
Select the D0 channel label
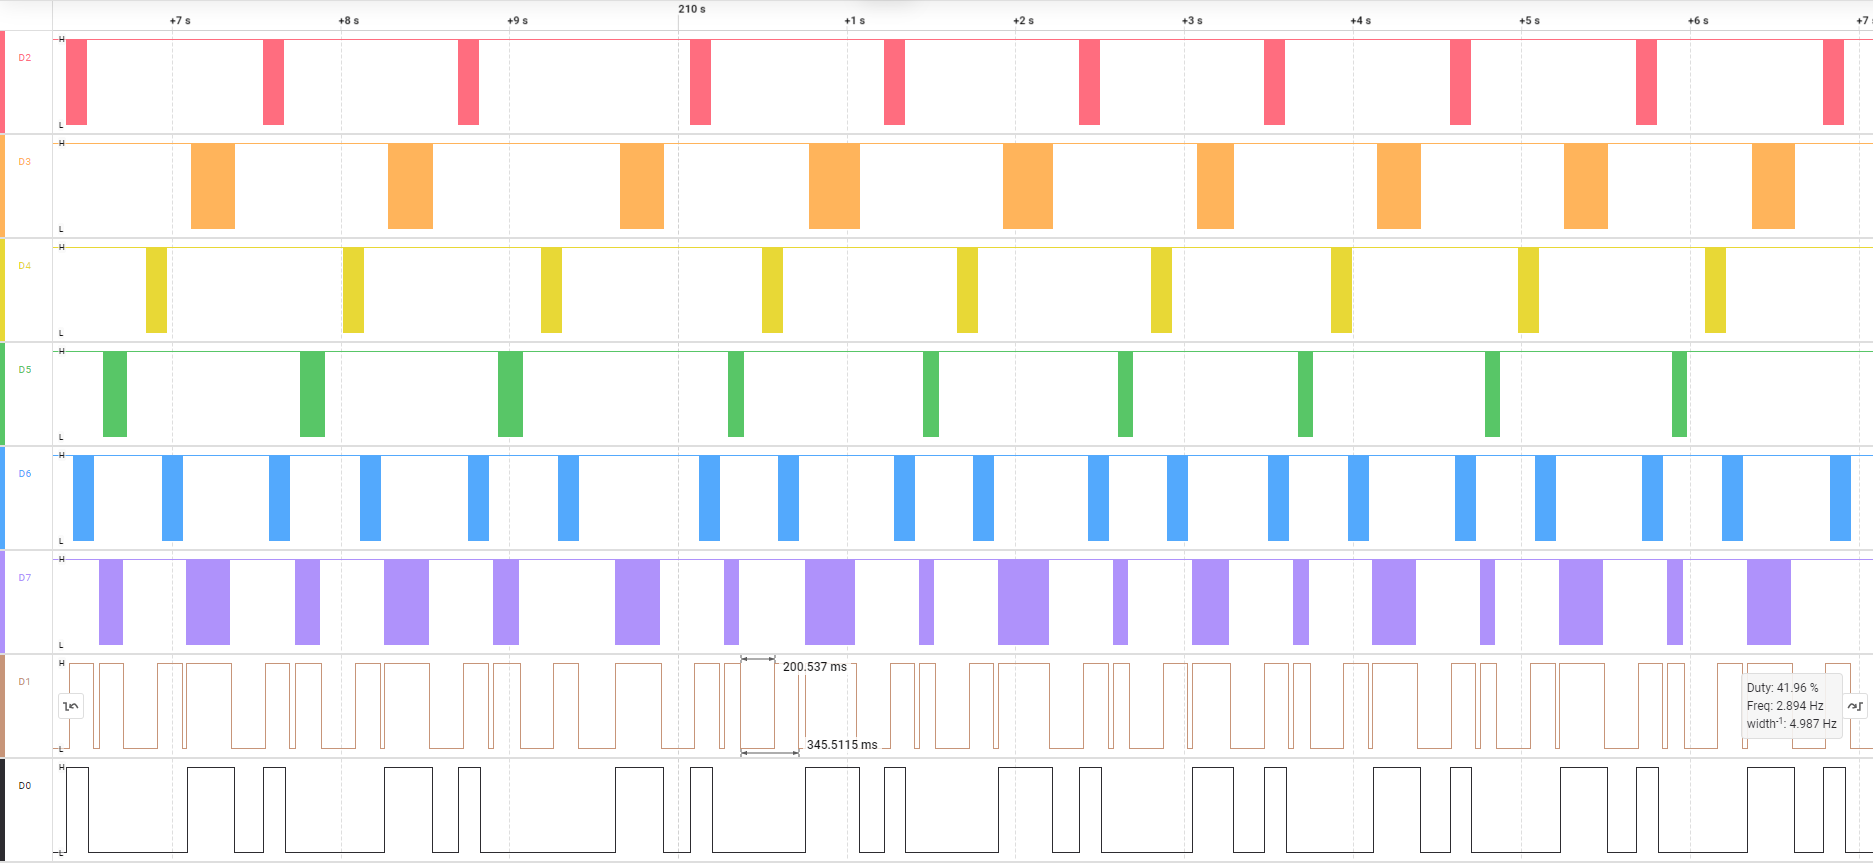coord(25,786)
